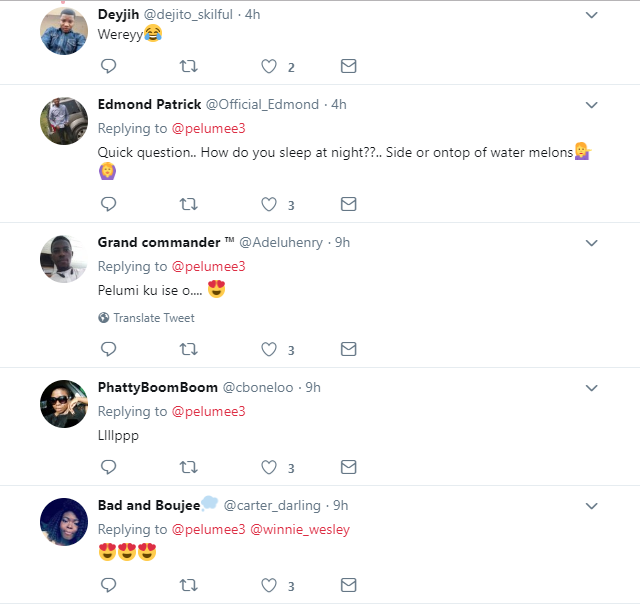Retweet Deyjih's Wereyy tweet
The image size is (640, 604).
187,67
